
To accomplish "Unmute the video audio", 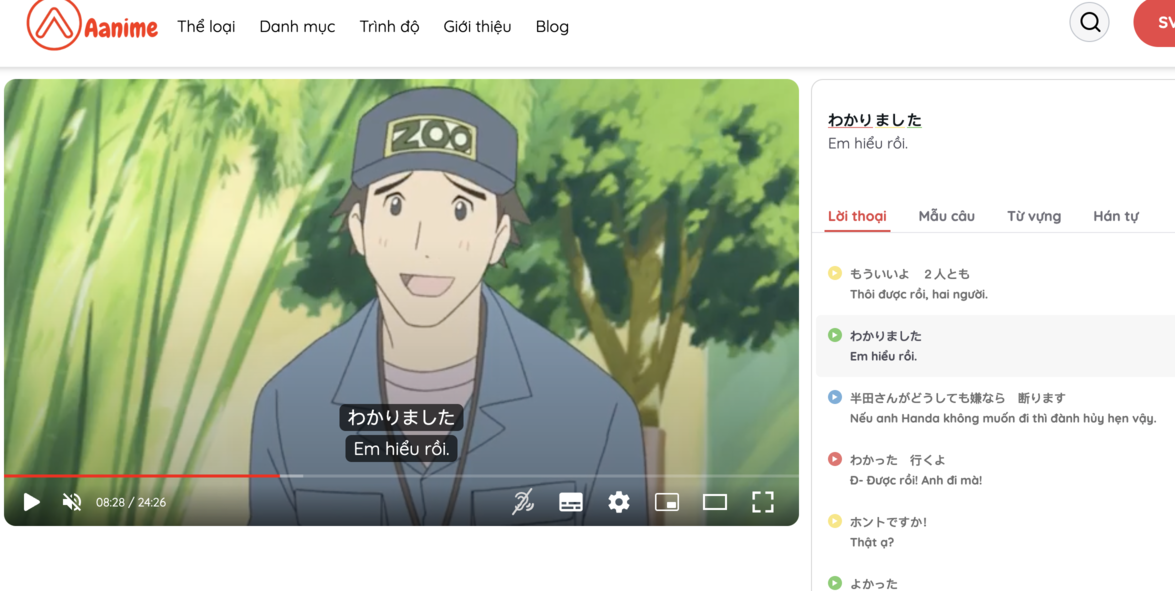I will pyautogui.click(x=70, y=501).
